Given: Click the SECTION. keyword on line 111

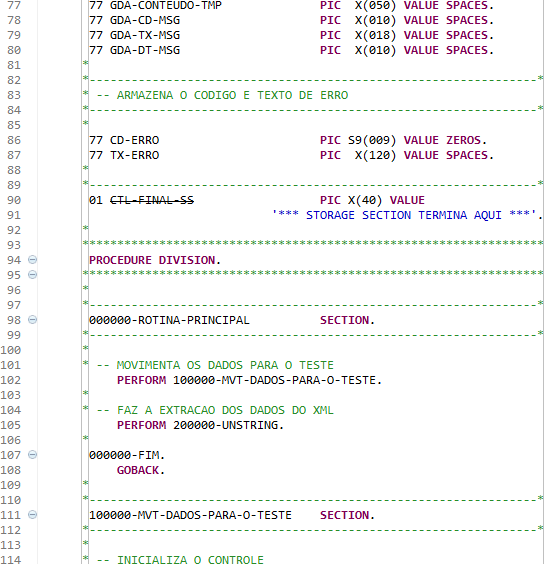Looking at the screenshot, I should pos(348,515).
